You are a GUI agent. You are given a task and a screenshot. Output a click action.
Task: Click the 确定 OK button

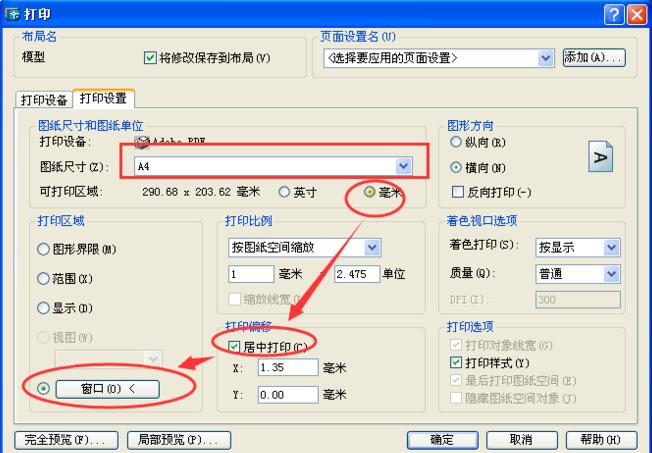442,440
